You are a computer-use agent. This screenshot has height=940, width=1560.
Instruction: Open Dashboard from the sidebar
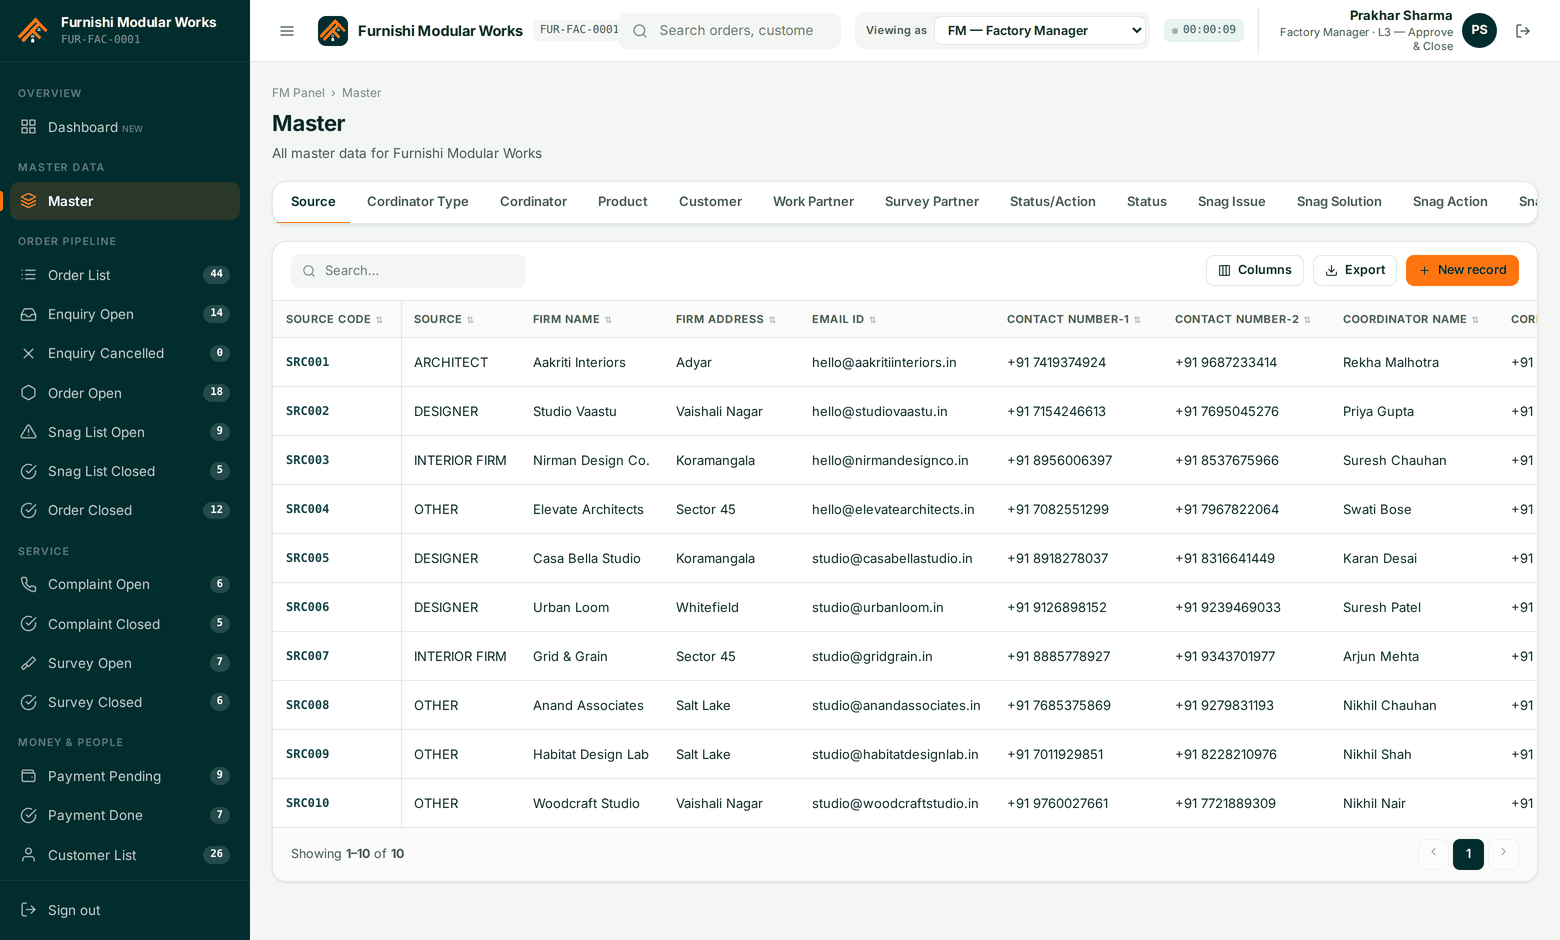(x=125, y=127)
